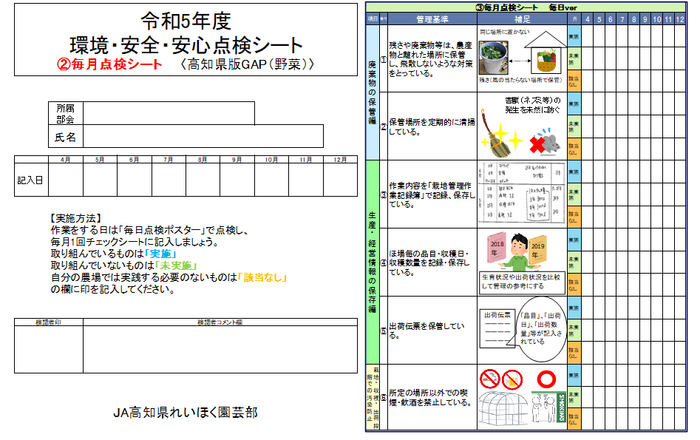700x440 pixels.
Task: Click the 生産・経営情報の保存編 section label
Action: tap(372, 262)
